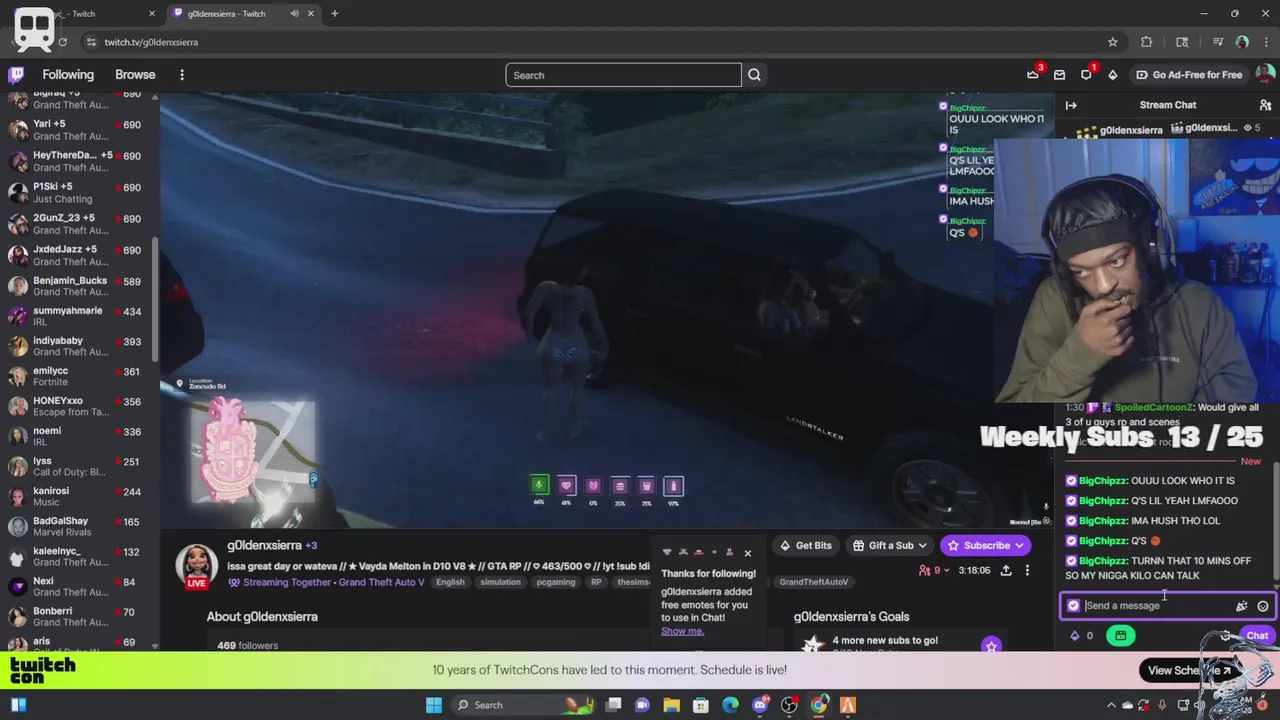1280x720 pixels.
Task: Open the whispers envelope icon
Action: click(x=1059, y=75)
